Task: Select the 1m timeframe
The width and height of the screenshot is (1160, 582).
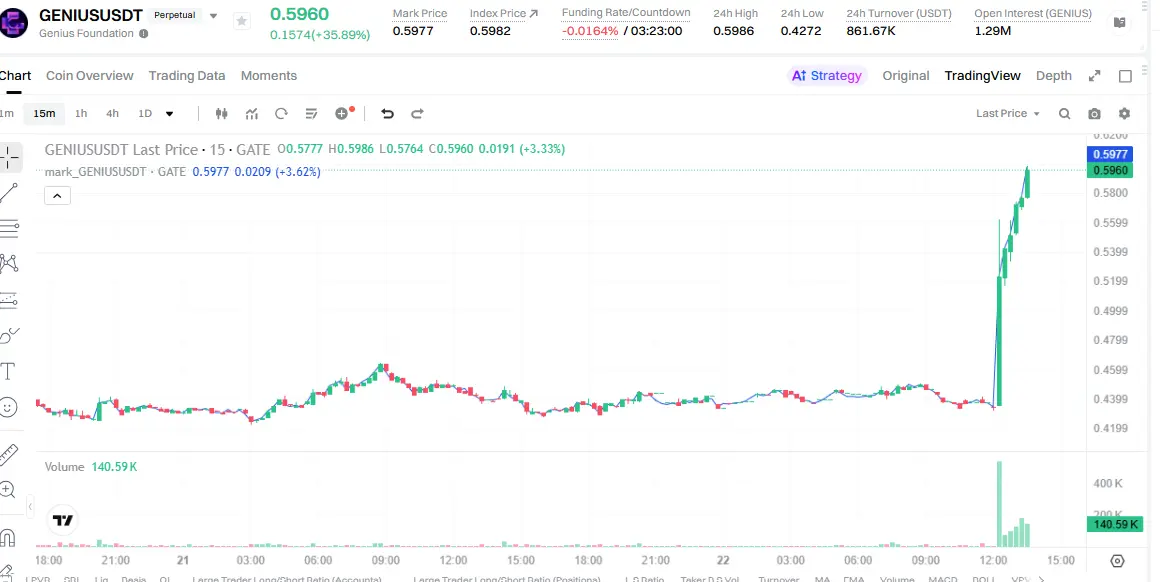Action: (x=6, y=113)
